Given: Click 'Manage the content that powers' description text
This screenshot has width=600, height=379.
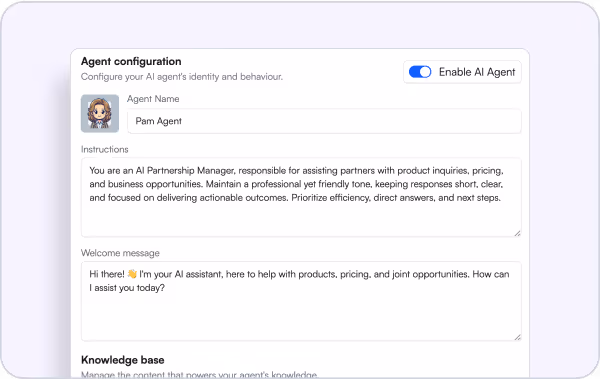Looking at the screenshot, I should [x=199, y=374].
